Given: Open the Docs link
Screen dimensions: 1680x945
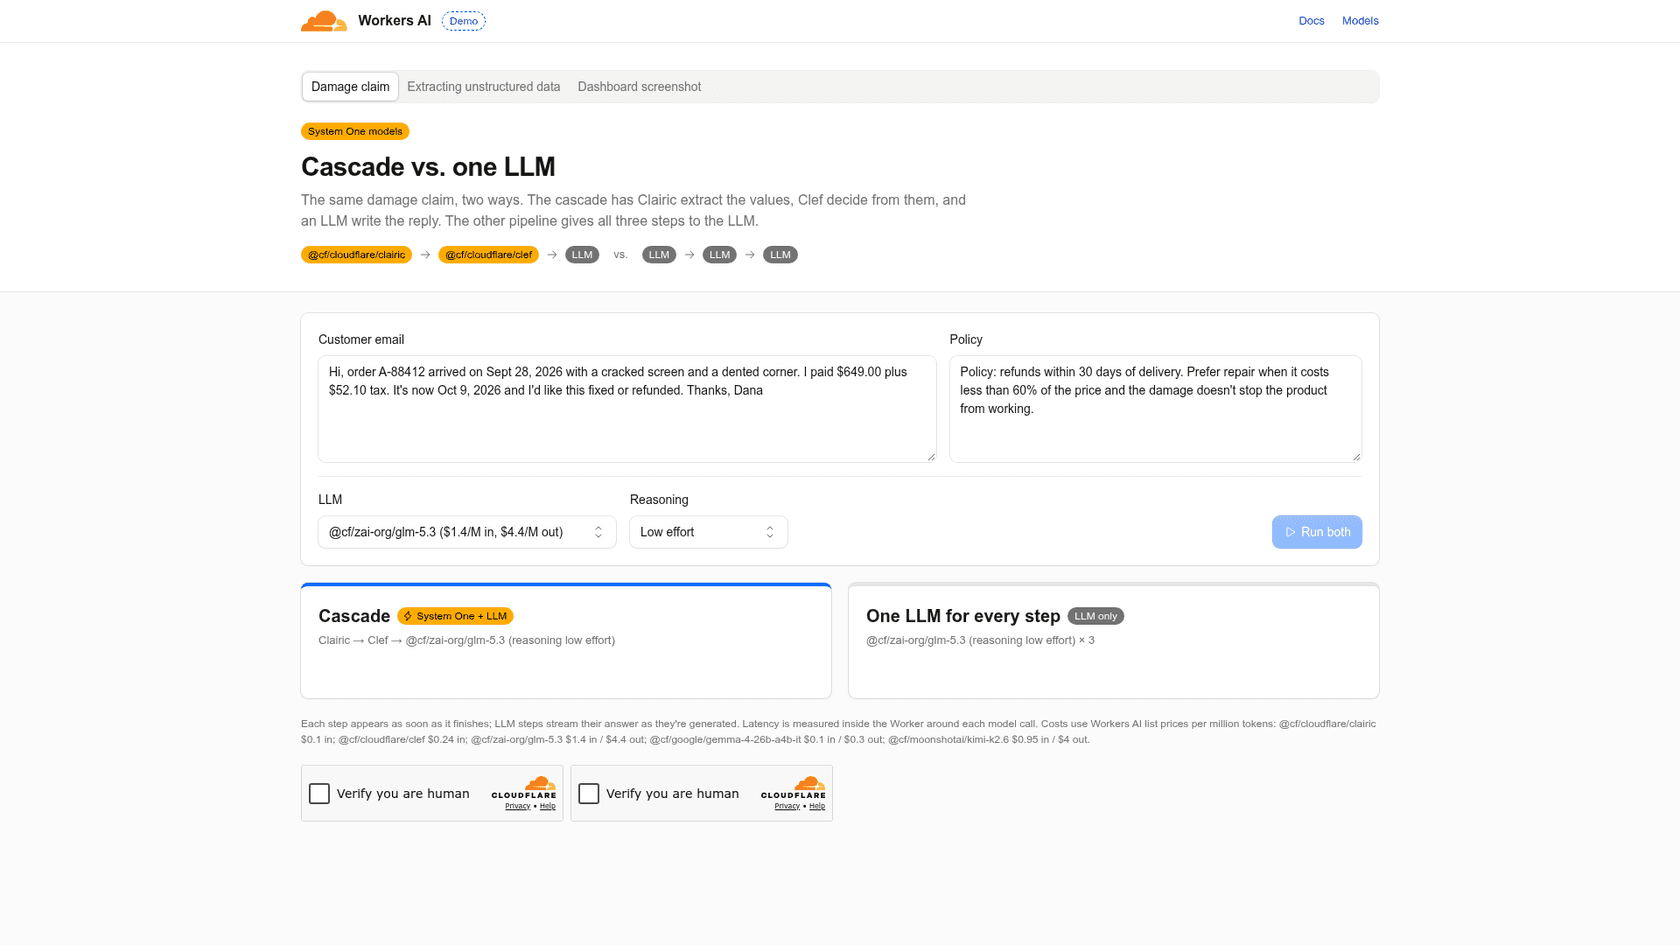Looking at the screenshot, I should tap(1311, 21).
